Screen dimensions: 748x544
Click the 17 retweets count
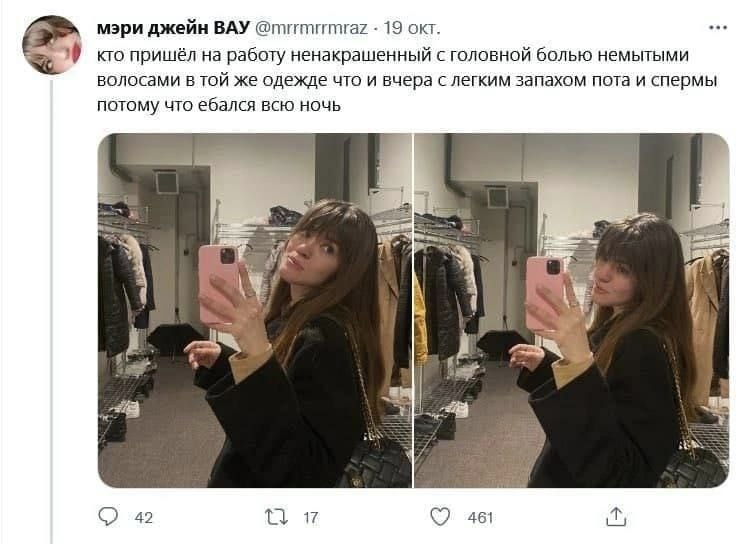point(311,518)
